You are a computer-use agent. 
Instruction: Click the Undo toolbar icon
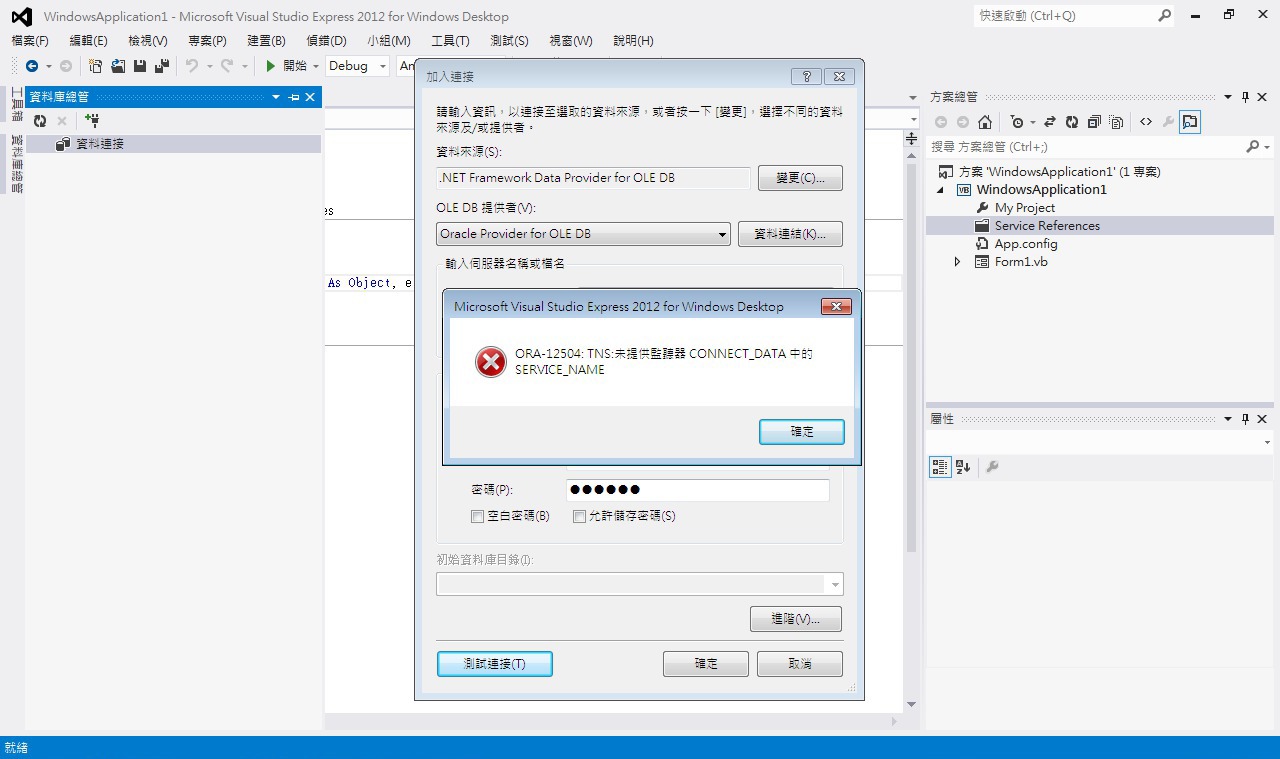coord(191,66)
